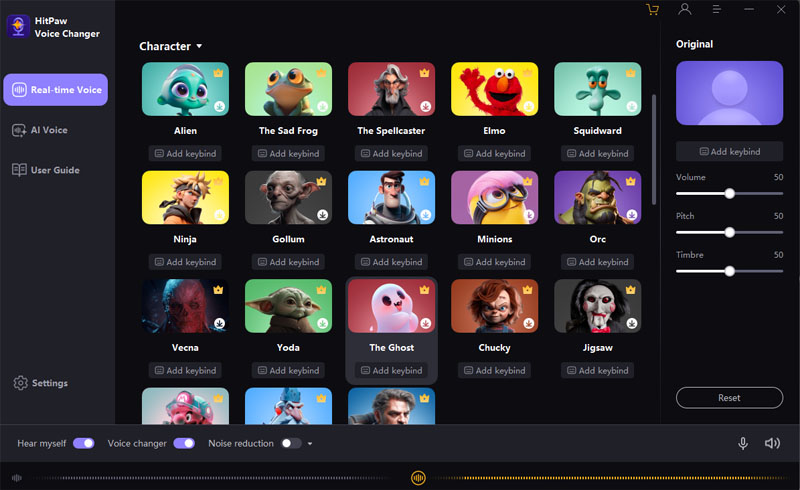Viewport: 800px width, 490px height.
Task: Click the Pitch slider handle
Action: (730, 232)
